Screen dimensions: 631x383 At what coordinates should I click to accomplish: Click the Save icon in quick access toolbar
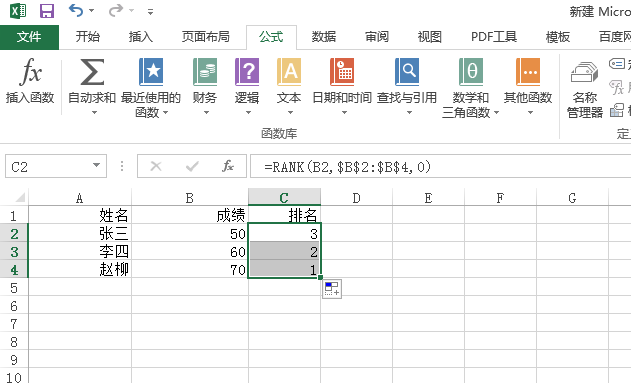click(47, 11)
